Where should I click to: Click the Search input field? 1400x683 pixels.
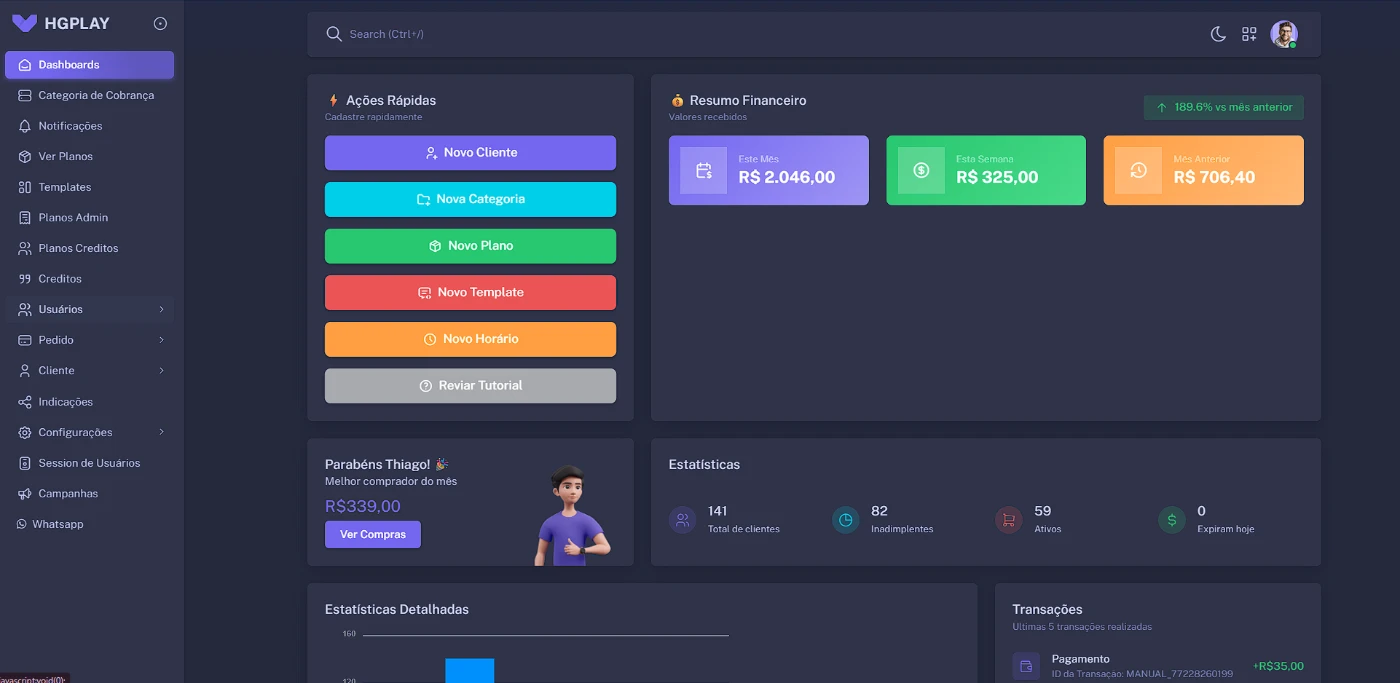tap(700, 34)
